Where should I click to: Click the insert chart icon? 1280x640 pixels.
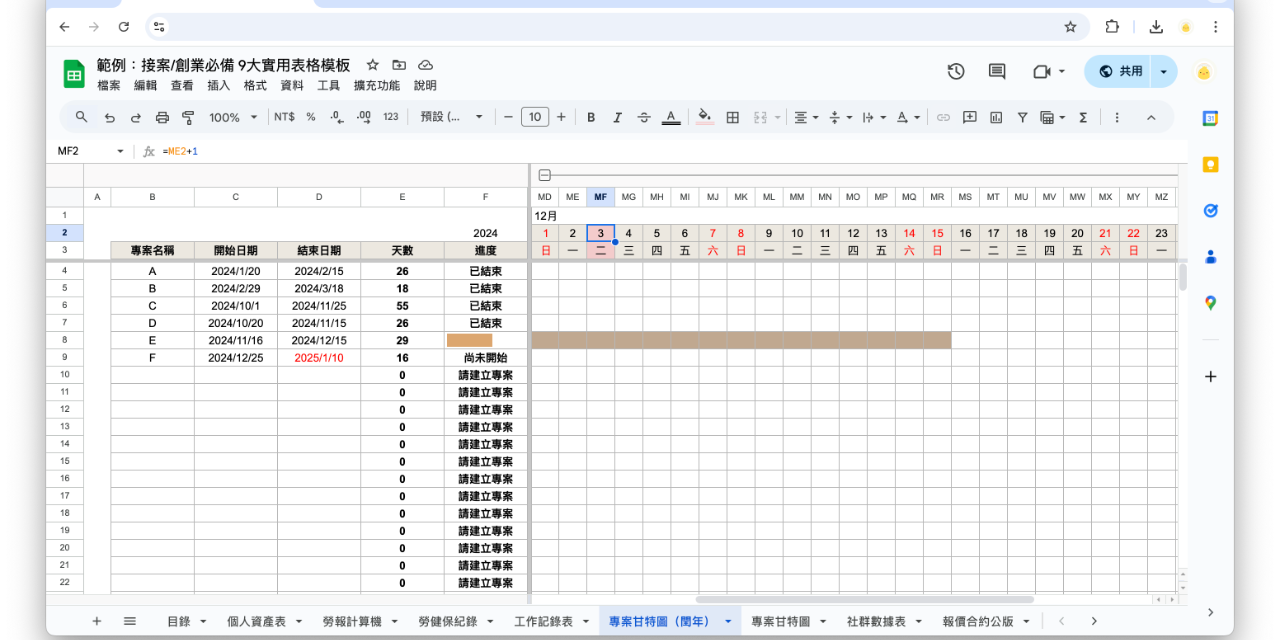click(996, 117)
